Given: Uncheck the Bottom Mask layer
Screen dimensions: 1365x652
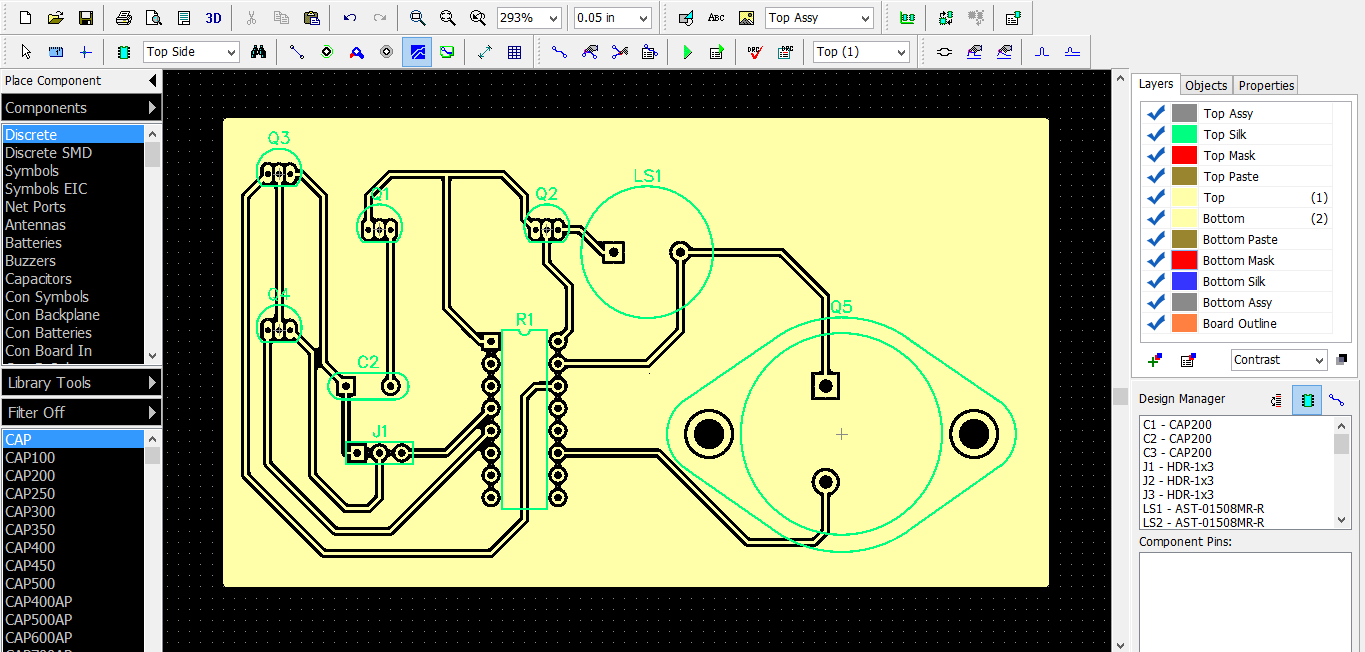Looking at the screenshot, I should (x=1156, y=259).
